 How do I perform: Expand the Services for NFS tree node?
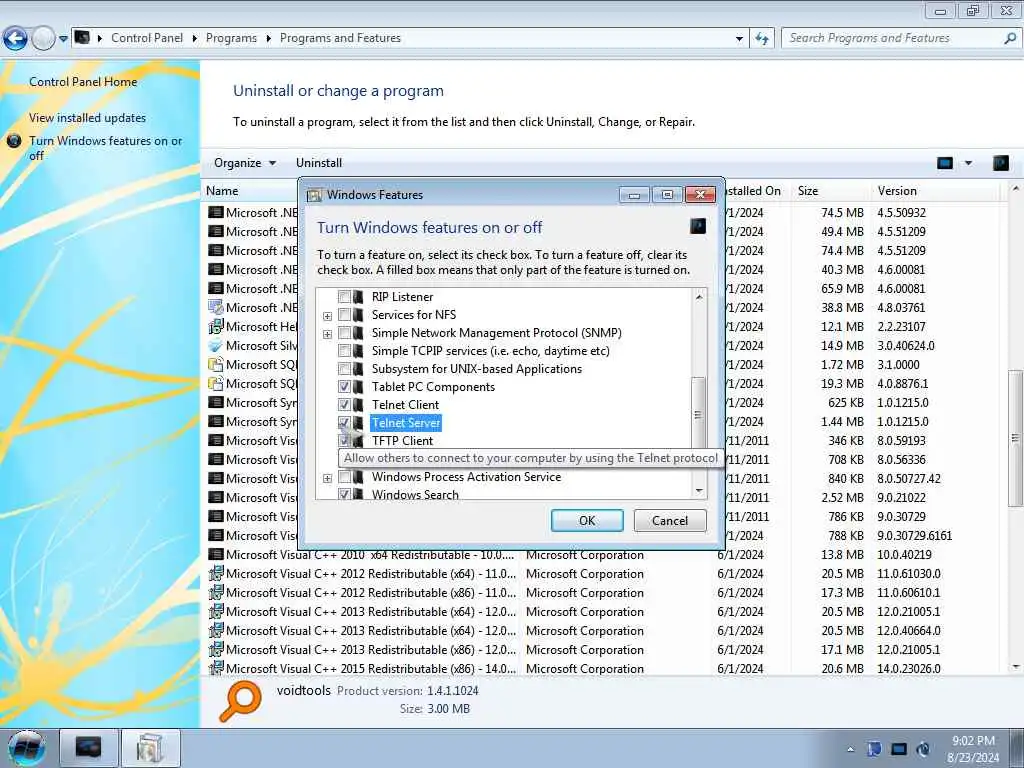click(328, 316)
